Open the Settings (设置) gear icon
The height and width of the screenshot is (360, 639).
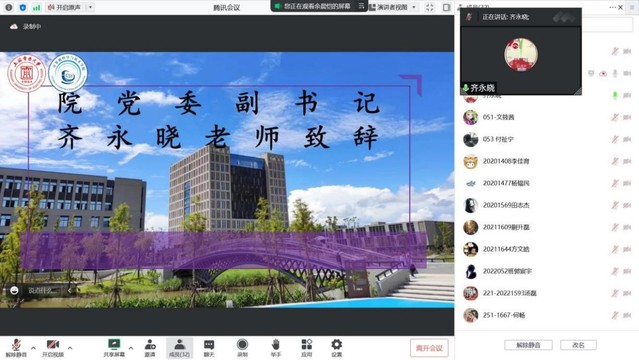[336, 348]
